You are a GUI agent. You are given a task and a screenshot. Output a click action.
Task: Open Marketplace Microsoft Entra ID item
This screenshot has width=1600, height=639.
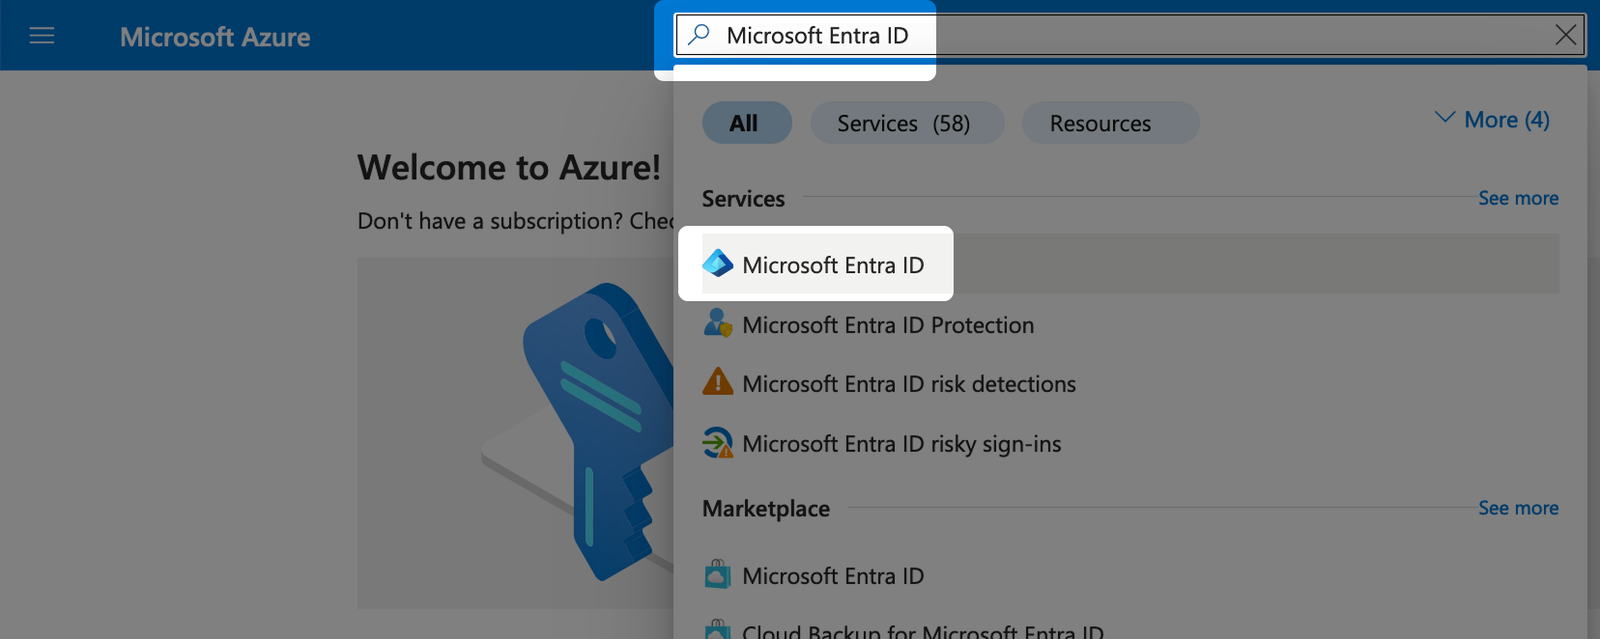point(1130,575)
